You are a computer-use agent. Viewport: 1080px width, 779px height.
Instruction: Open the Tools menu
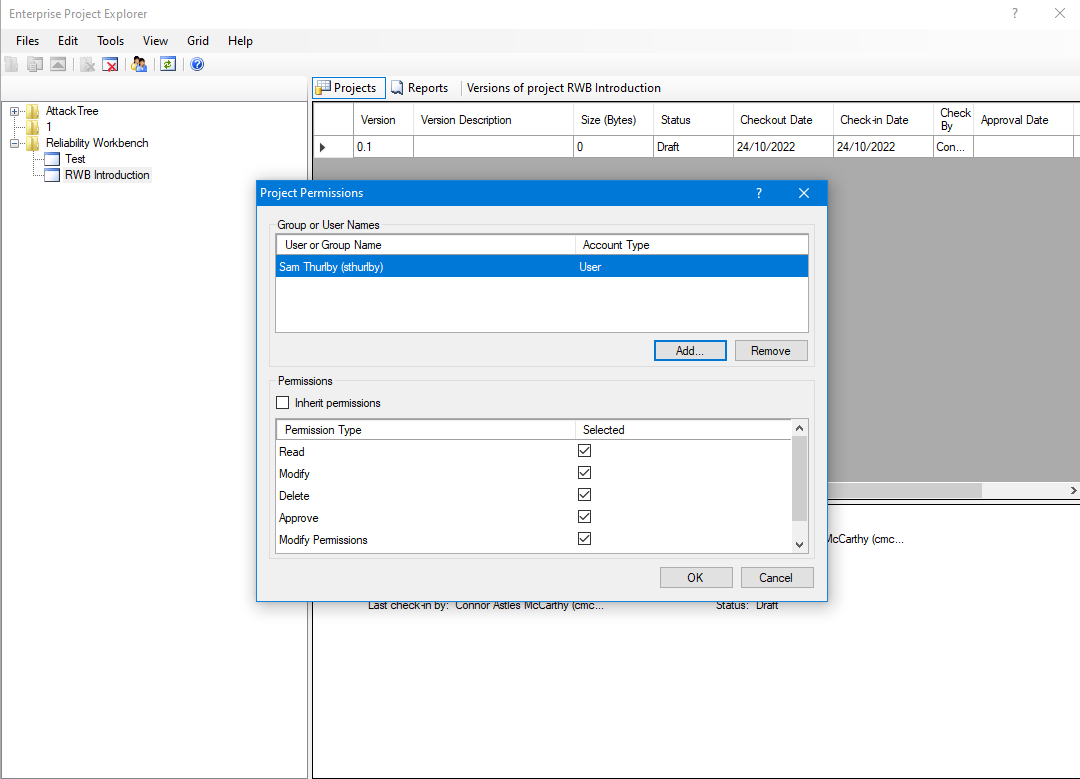(110, 41)
